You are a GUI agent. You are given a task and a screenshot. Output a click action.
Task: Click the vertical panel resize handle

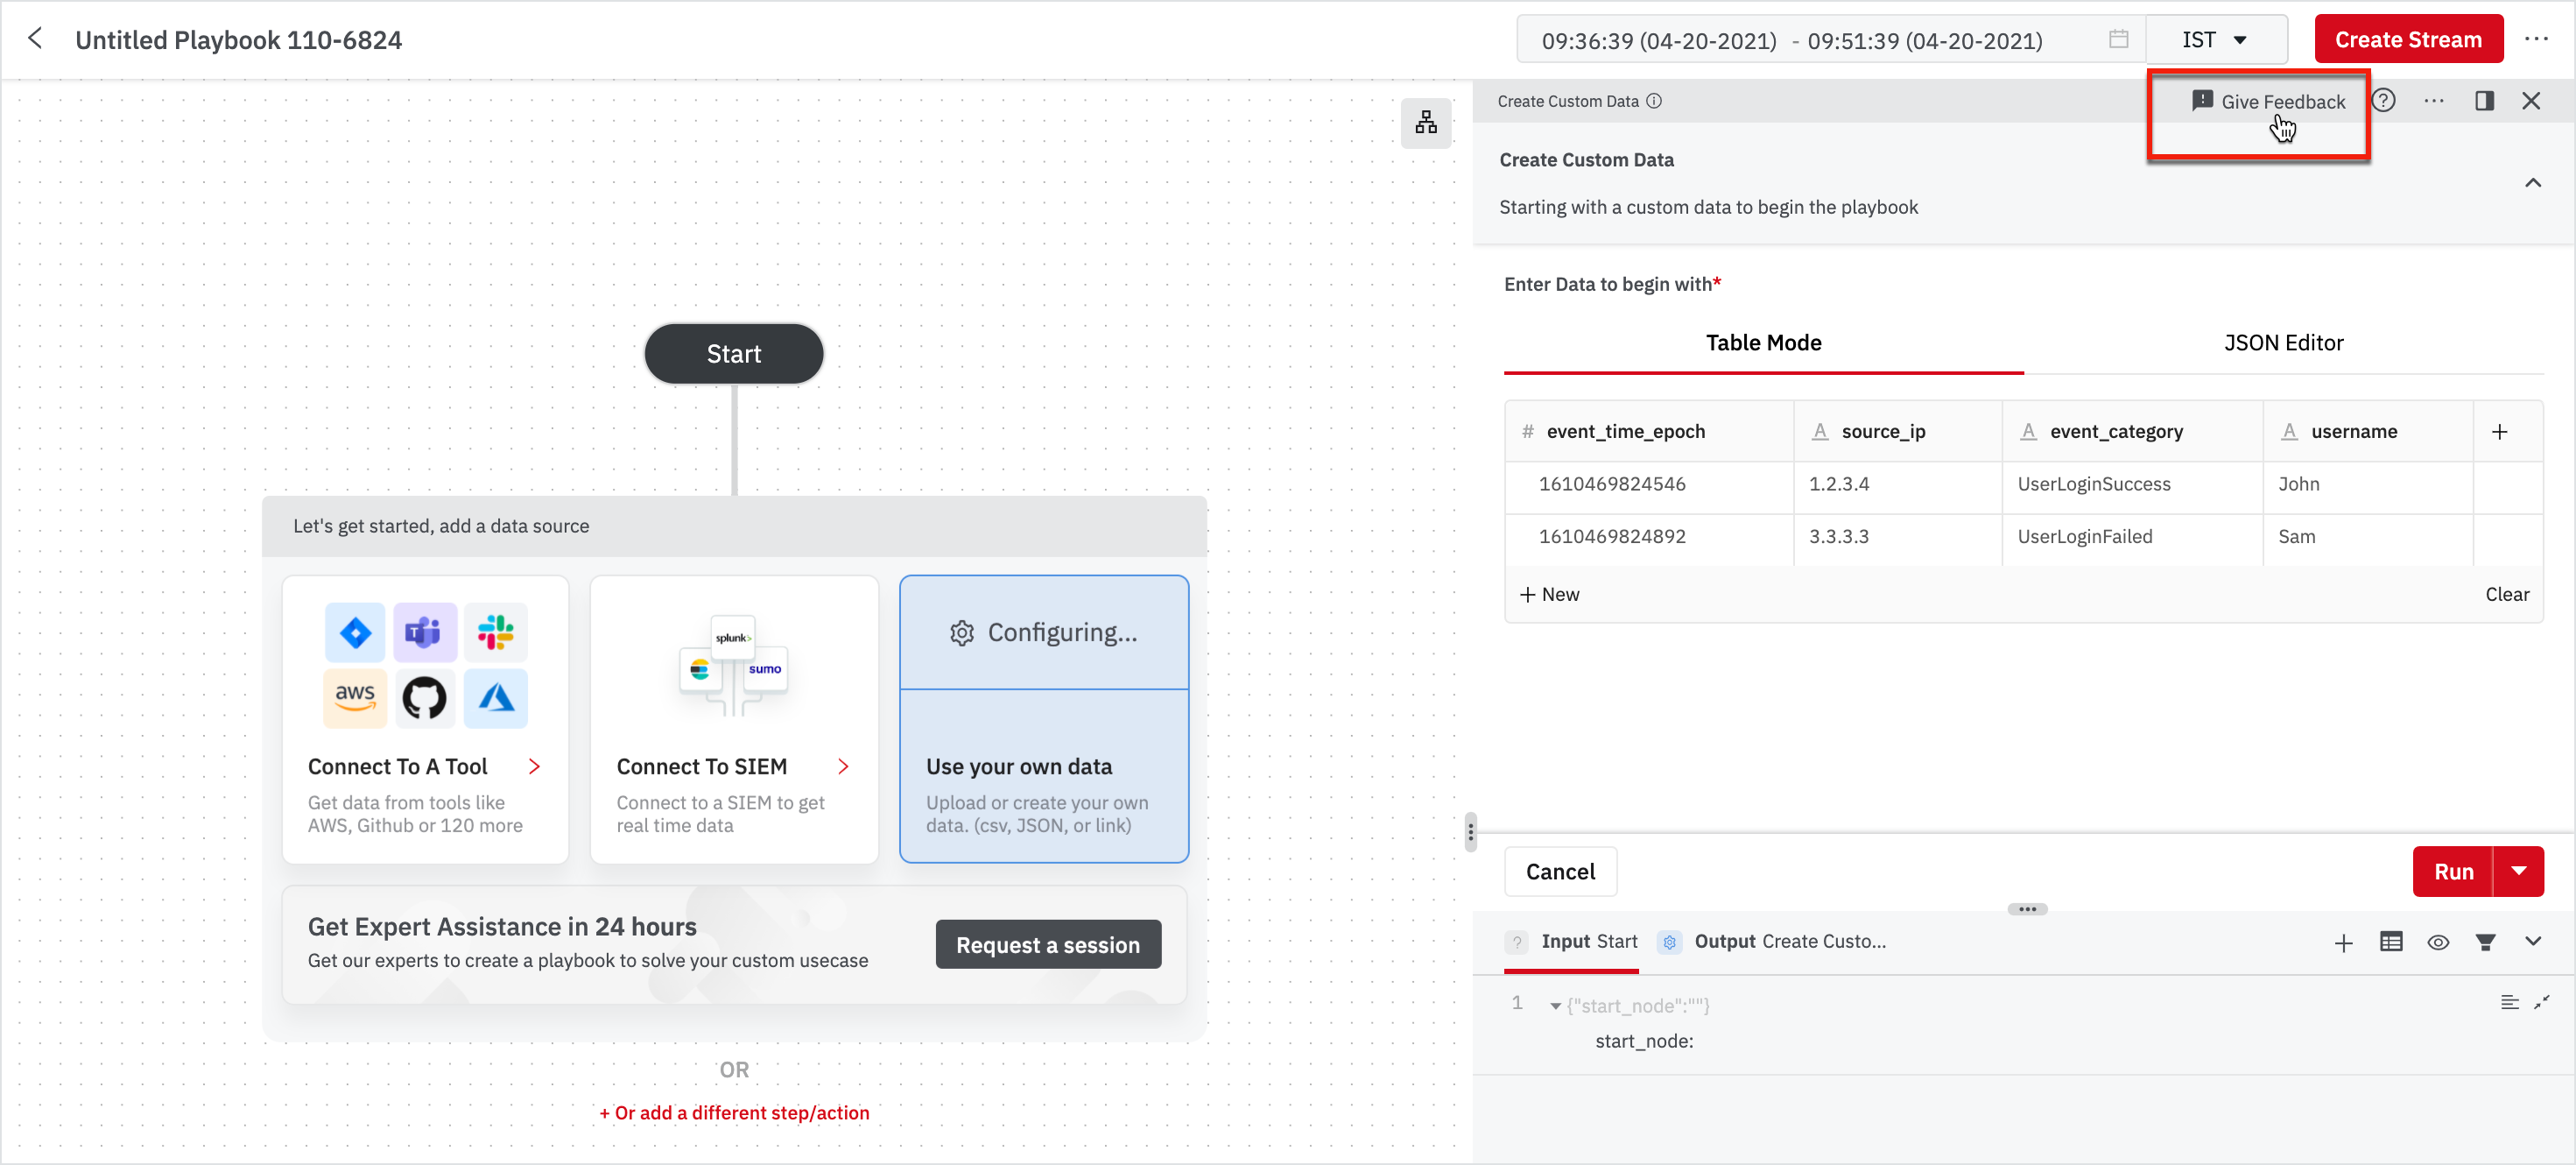coord(1470,831)
